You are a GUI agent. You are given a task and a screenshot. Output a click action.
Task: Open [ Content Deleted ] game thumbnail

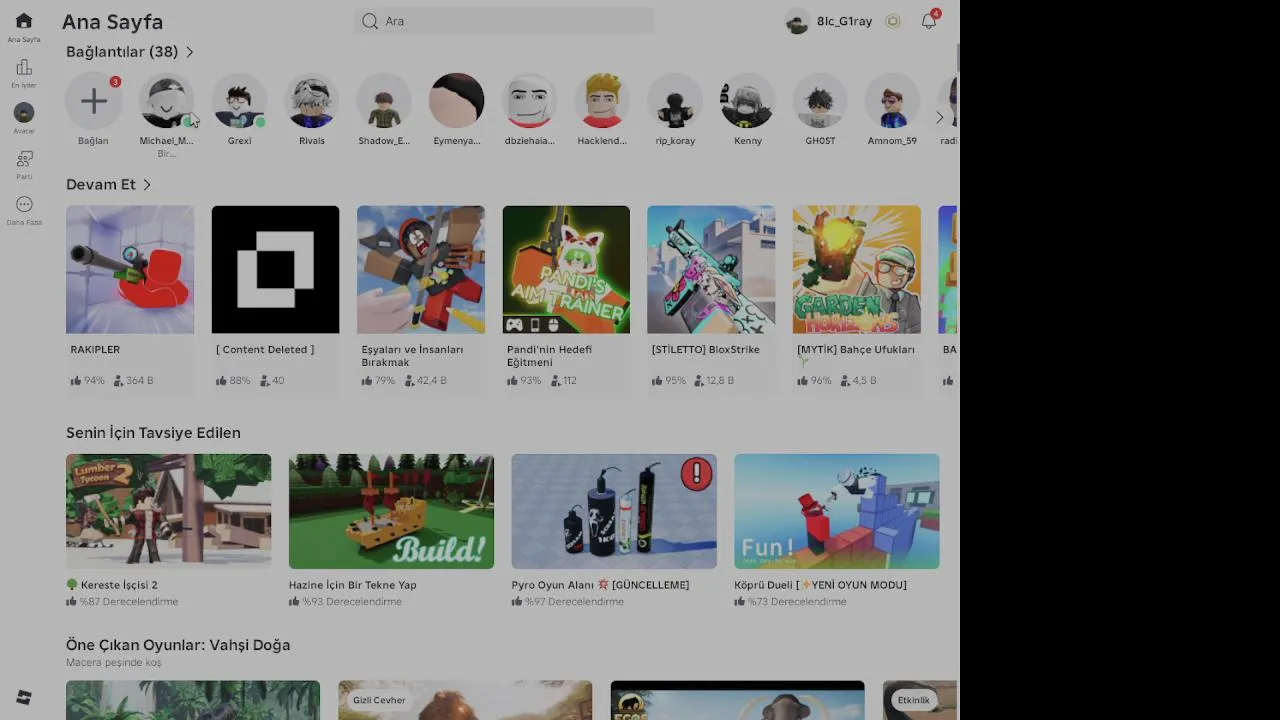[x=275, y=269]
